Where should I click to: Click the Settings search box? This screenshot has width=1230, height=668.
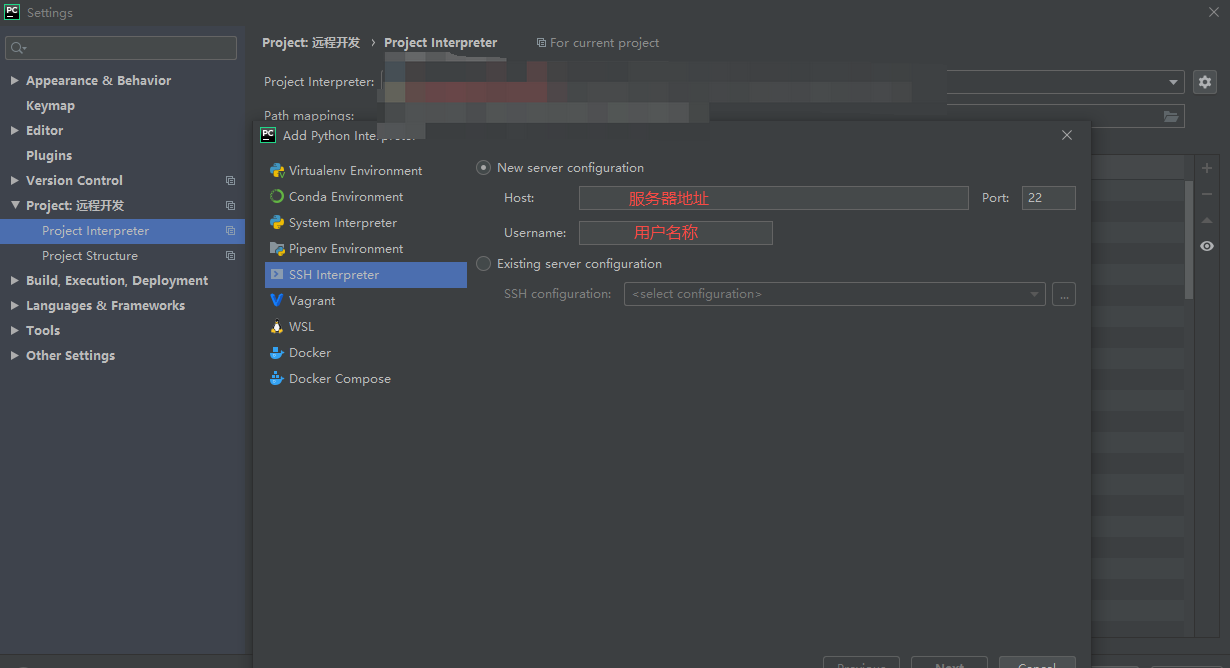pos(121,48)
